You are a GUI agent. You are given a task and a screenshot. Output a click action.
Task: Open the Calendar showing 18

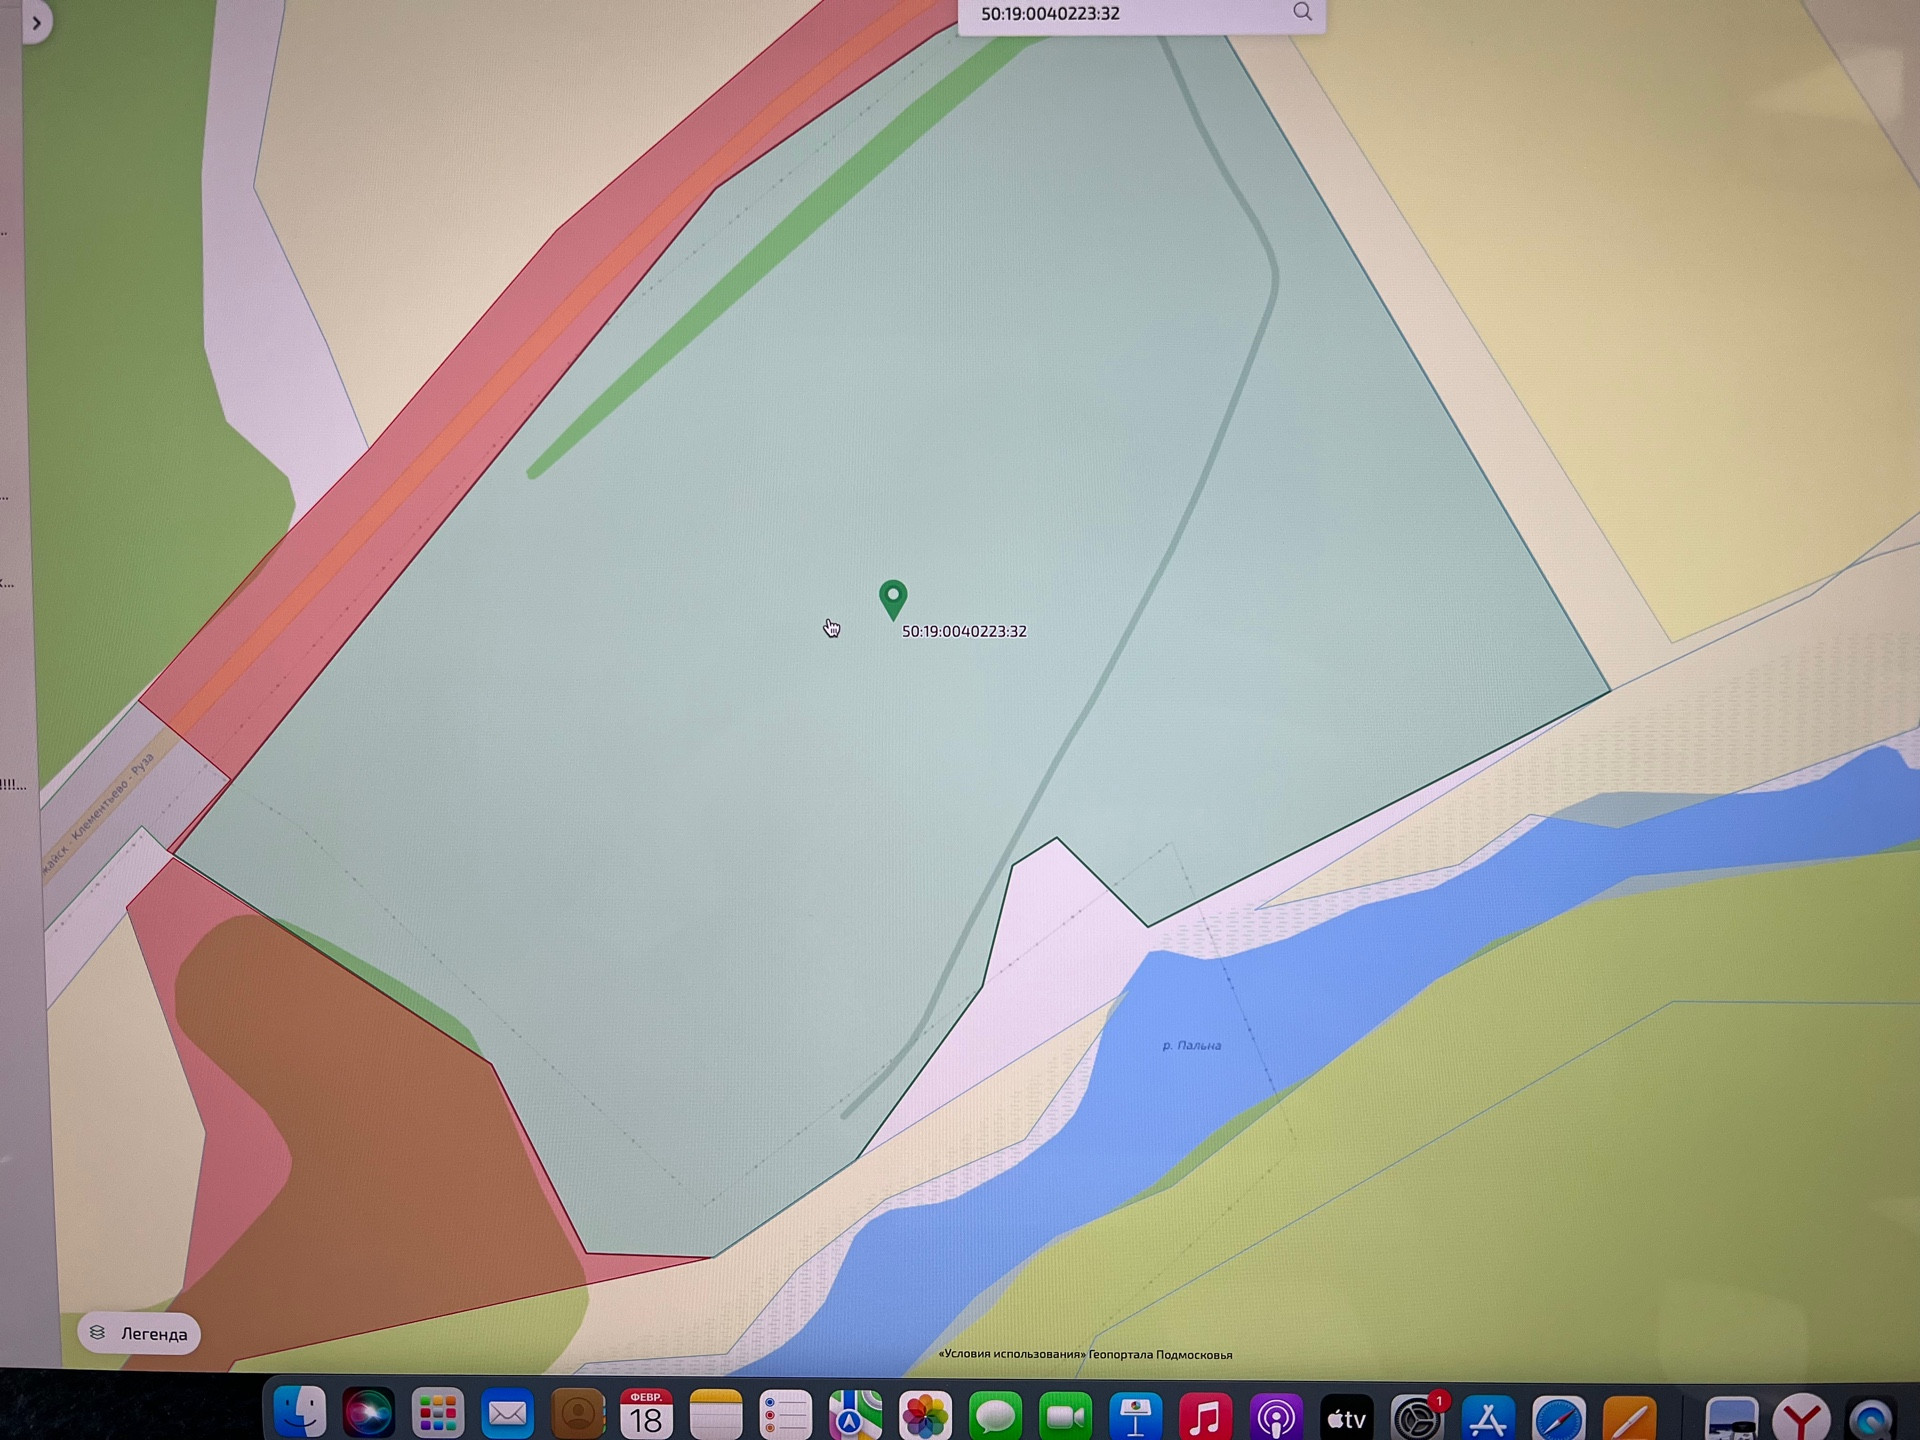(x=646, y=1415)
